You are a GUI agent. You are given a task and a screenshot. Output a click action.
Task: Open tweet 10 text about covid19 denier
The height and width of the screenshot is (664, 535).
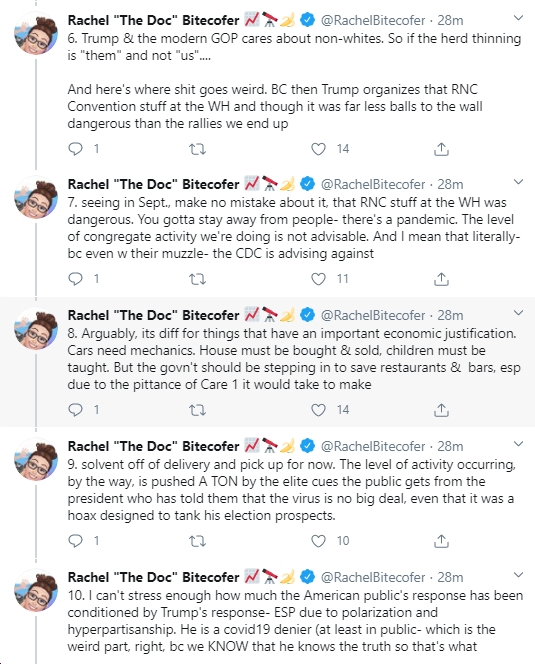point(295,621)
